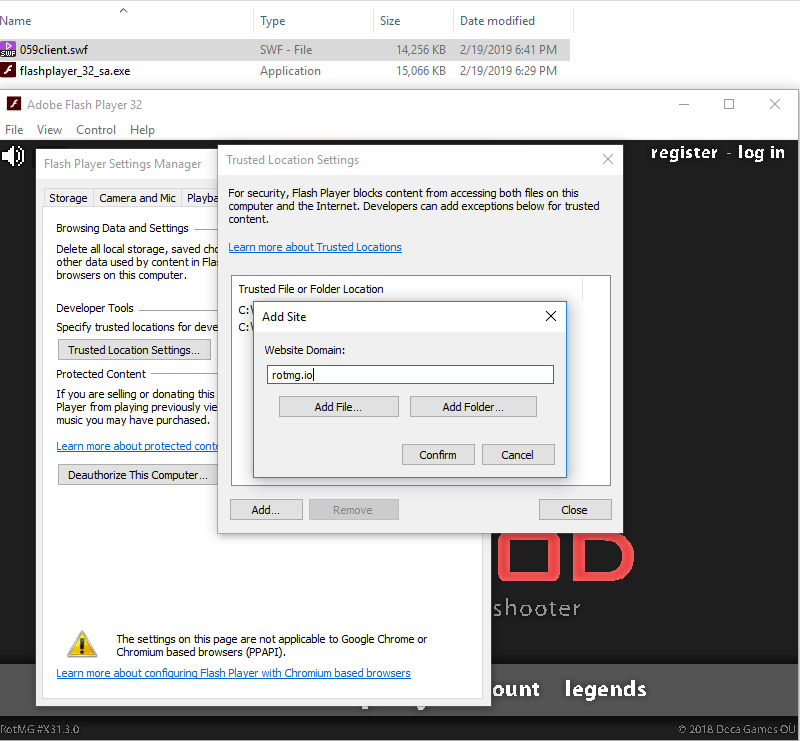Open the View menu in Flash Player
Screen dimensions: 800x741
click(49, 130)
